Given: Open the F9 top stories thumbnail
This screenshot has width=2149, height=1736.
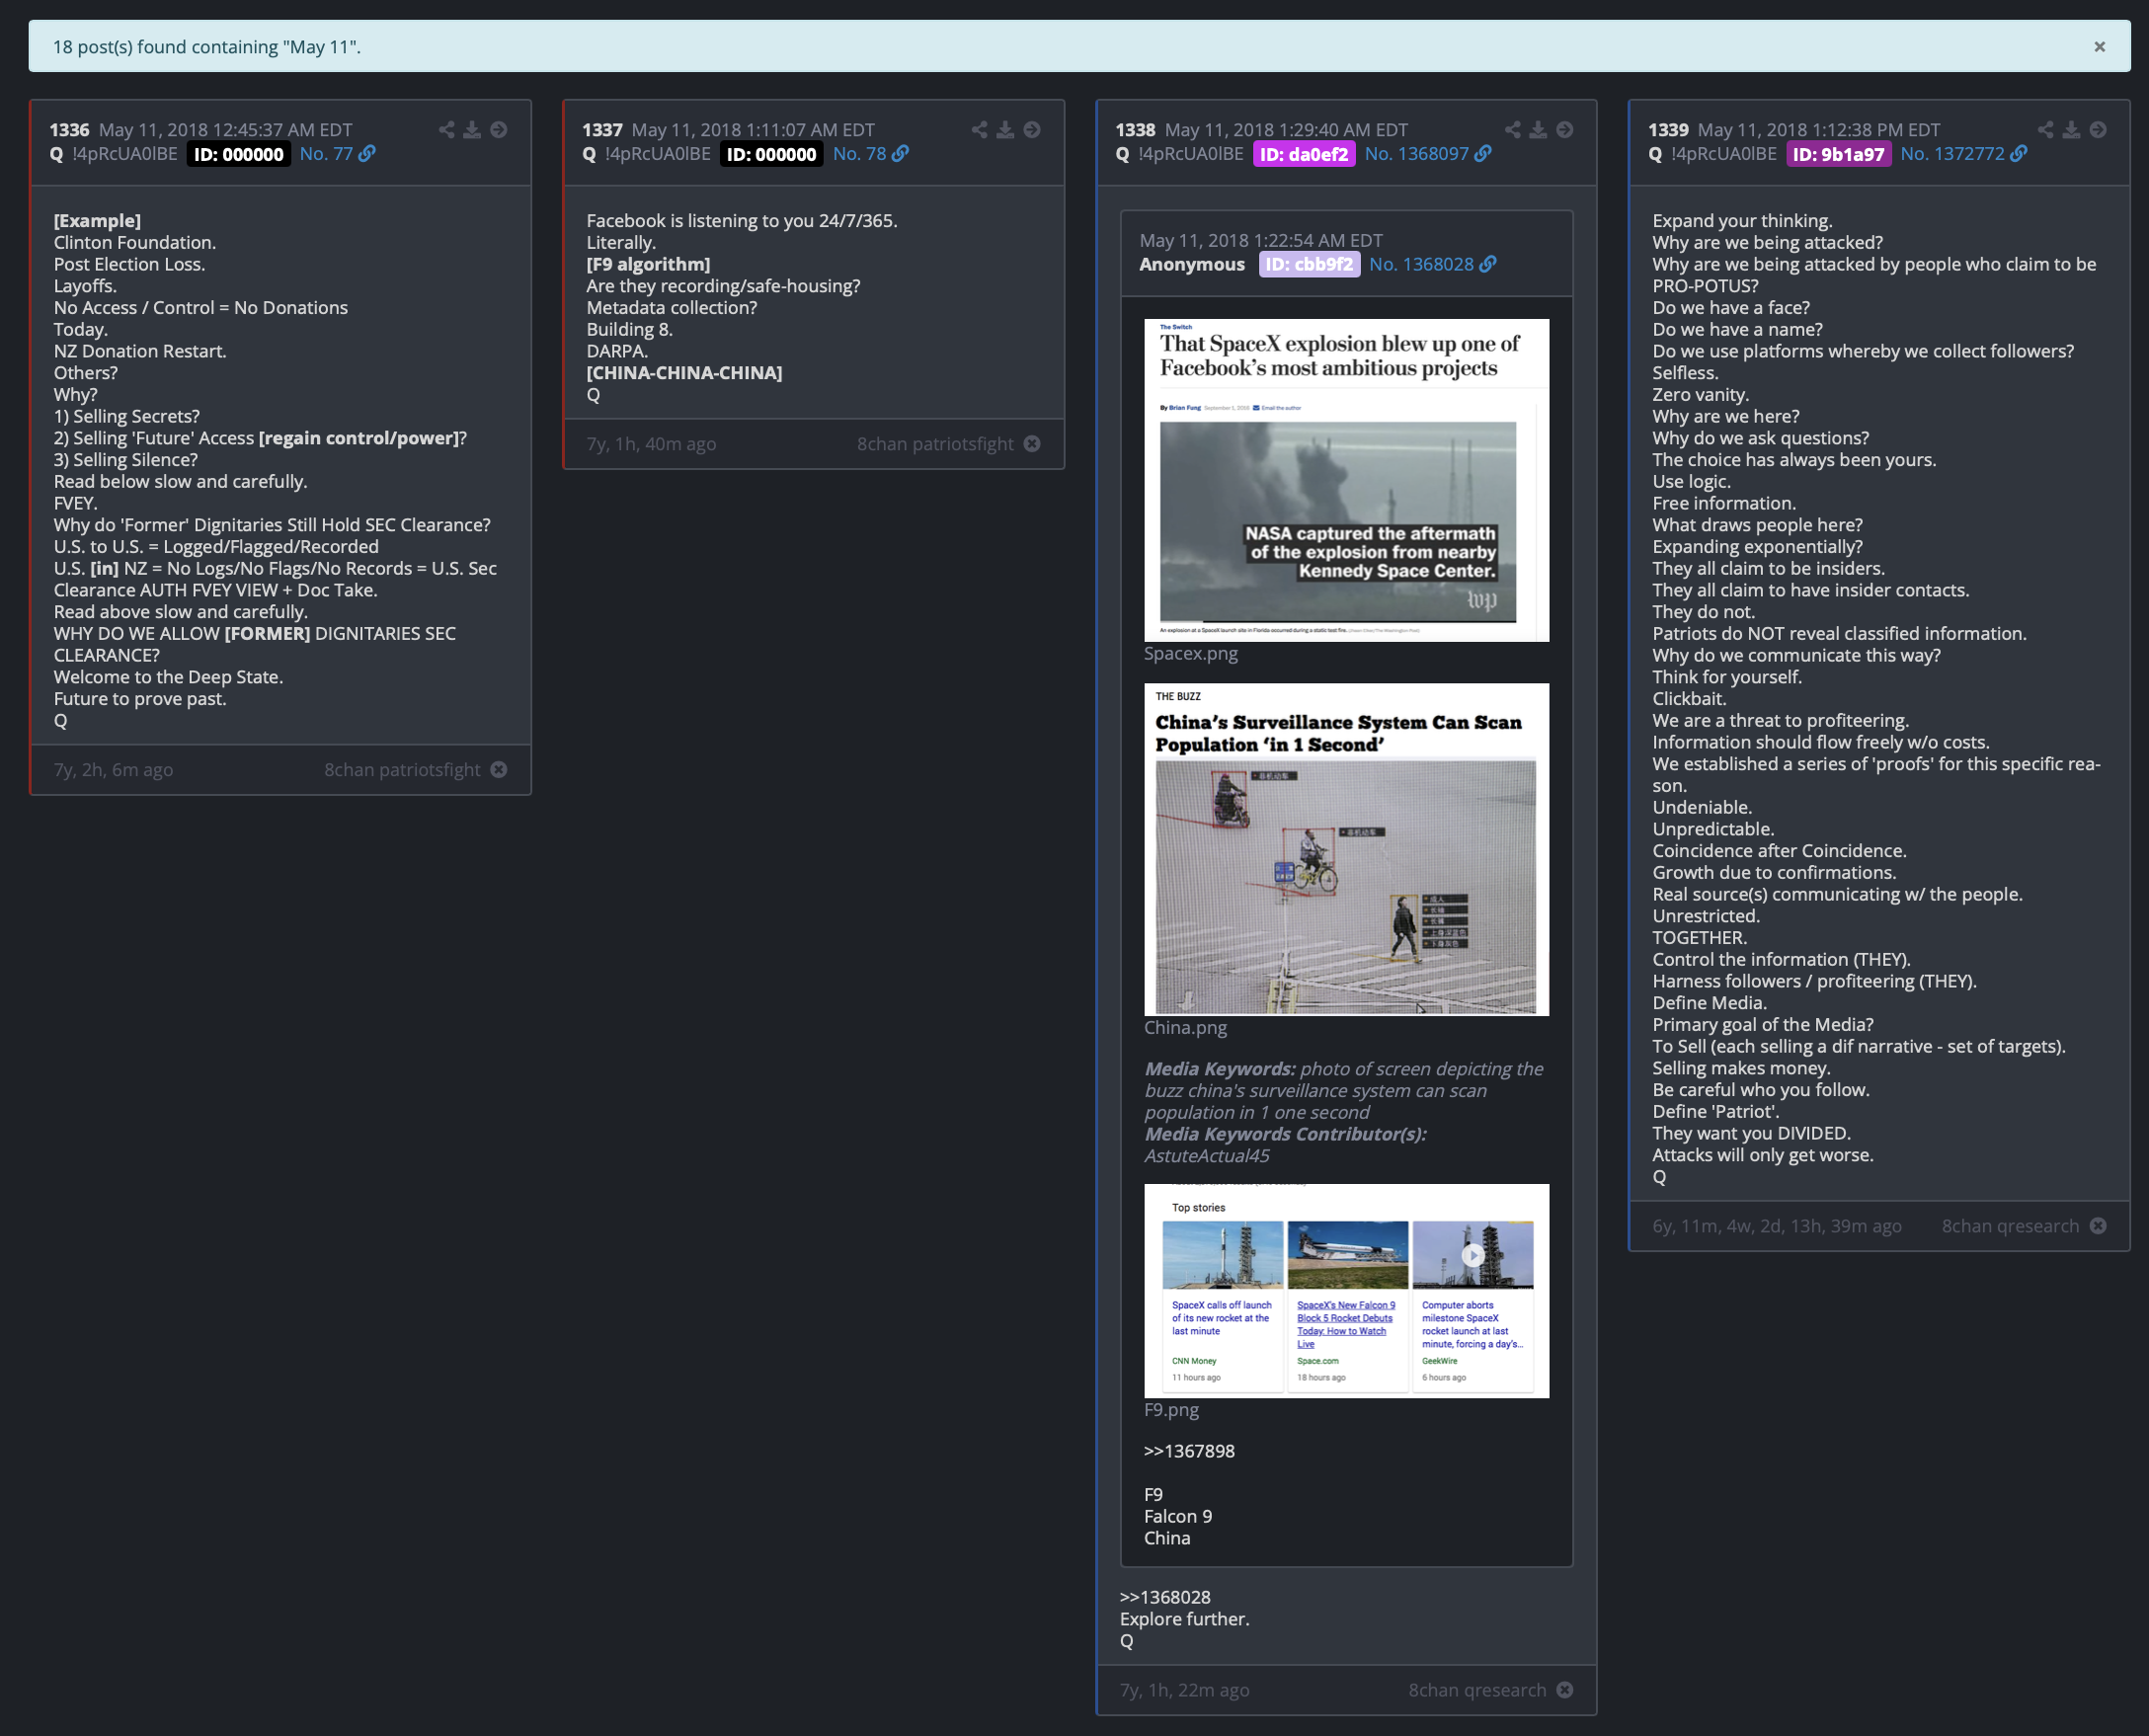Looking at the screenshot, I should [1346, 1290].
